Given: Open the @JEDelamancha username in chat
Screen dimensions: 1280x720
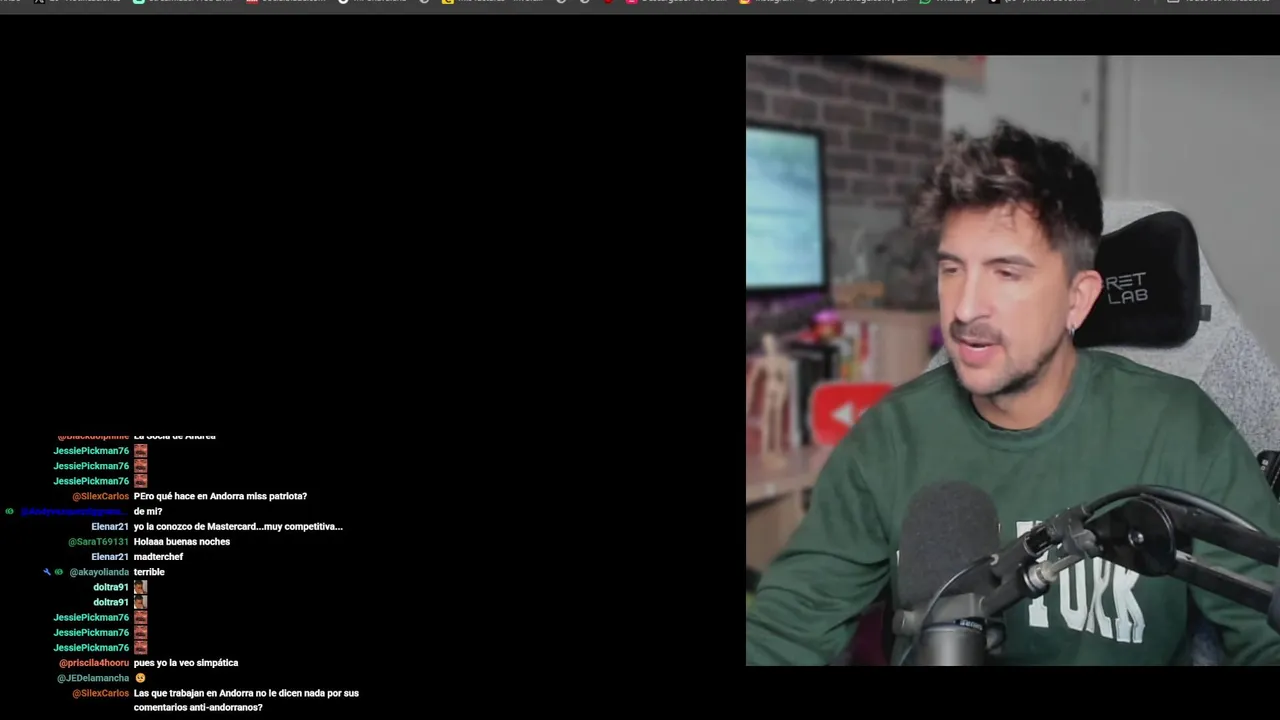Looking at the screenshot, I should tap(93, 678).
